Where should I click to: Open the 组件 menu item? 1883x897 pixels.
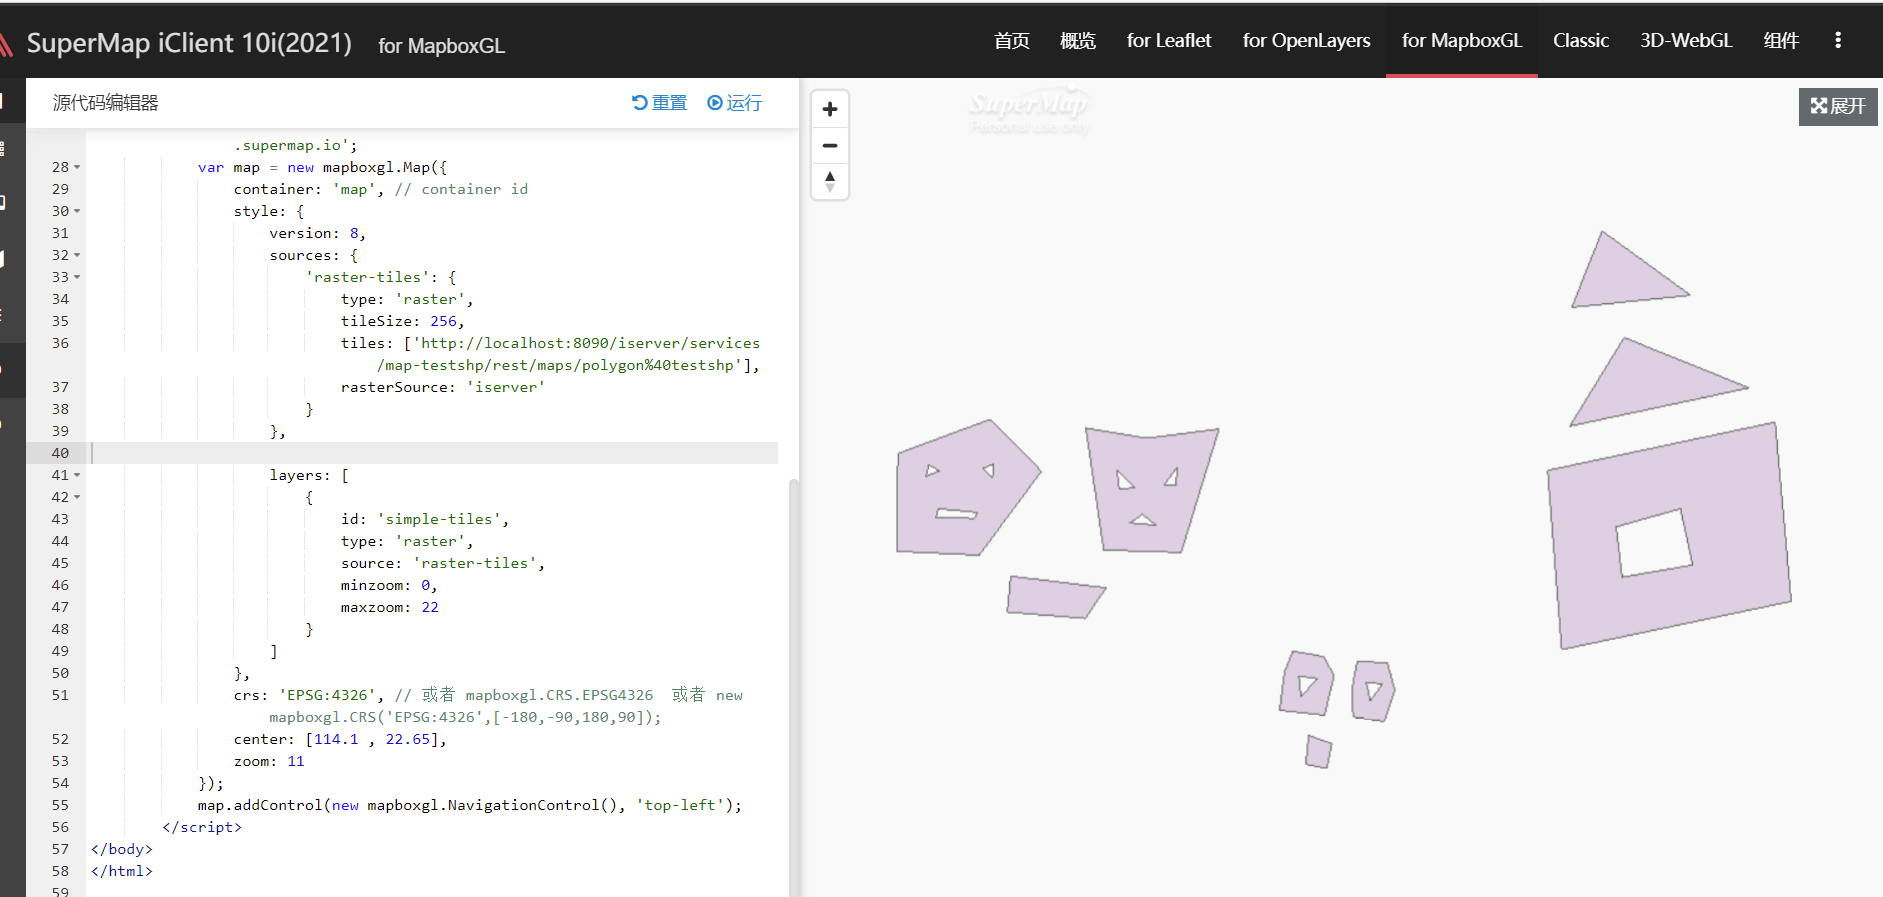1782,40
